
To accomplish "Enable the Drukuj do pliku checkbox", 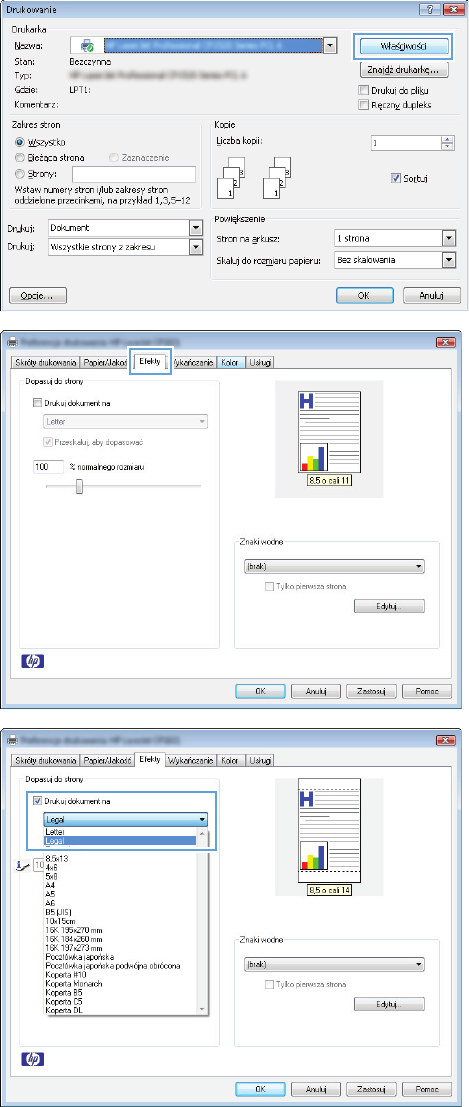I will (x=363, y=90).
